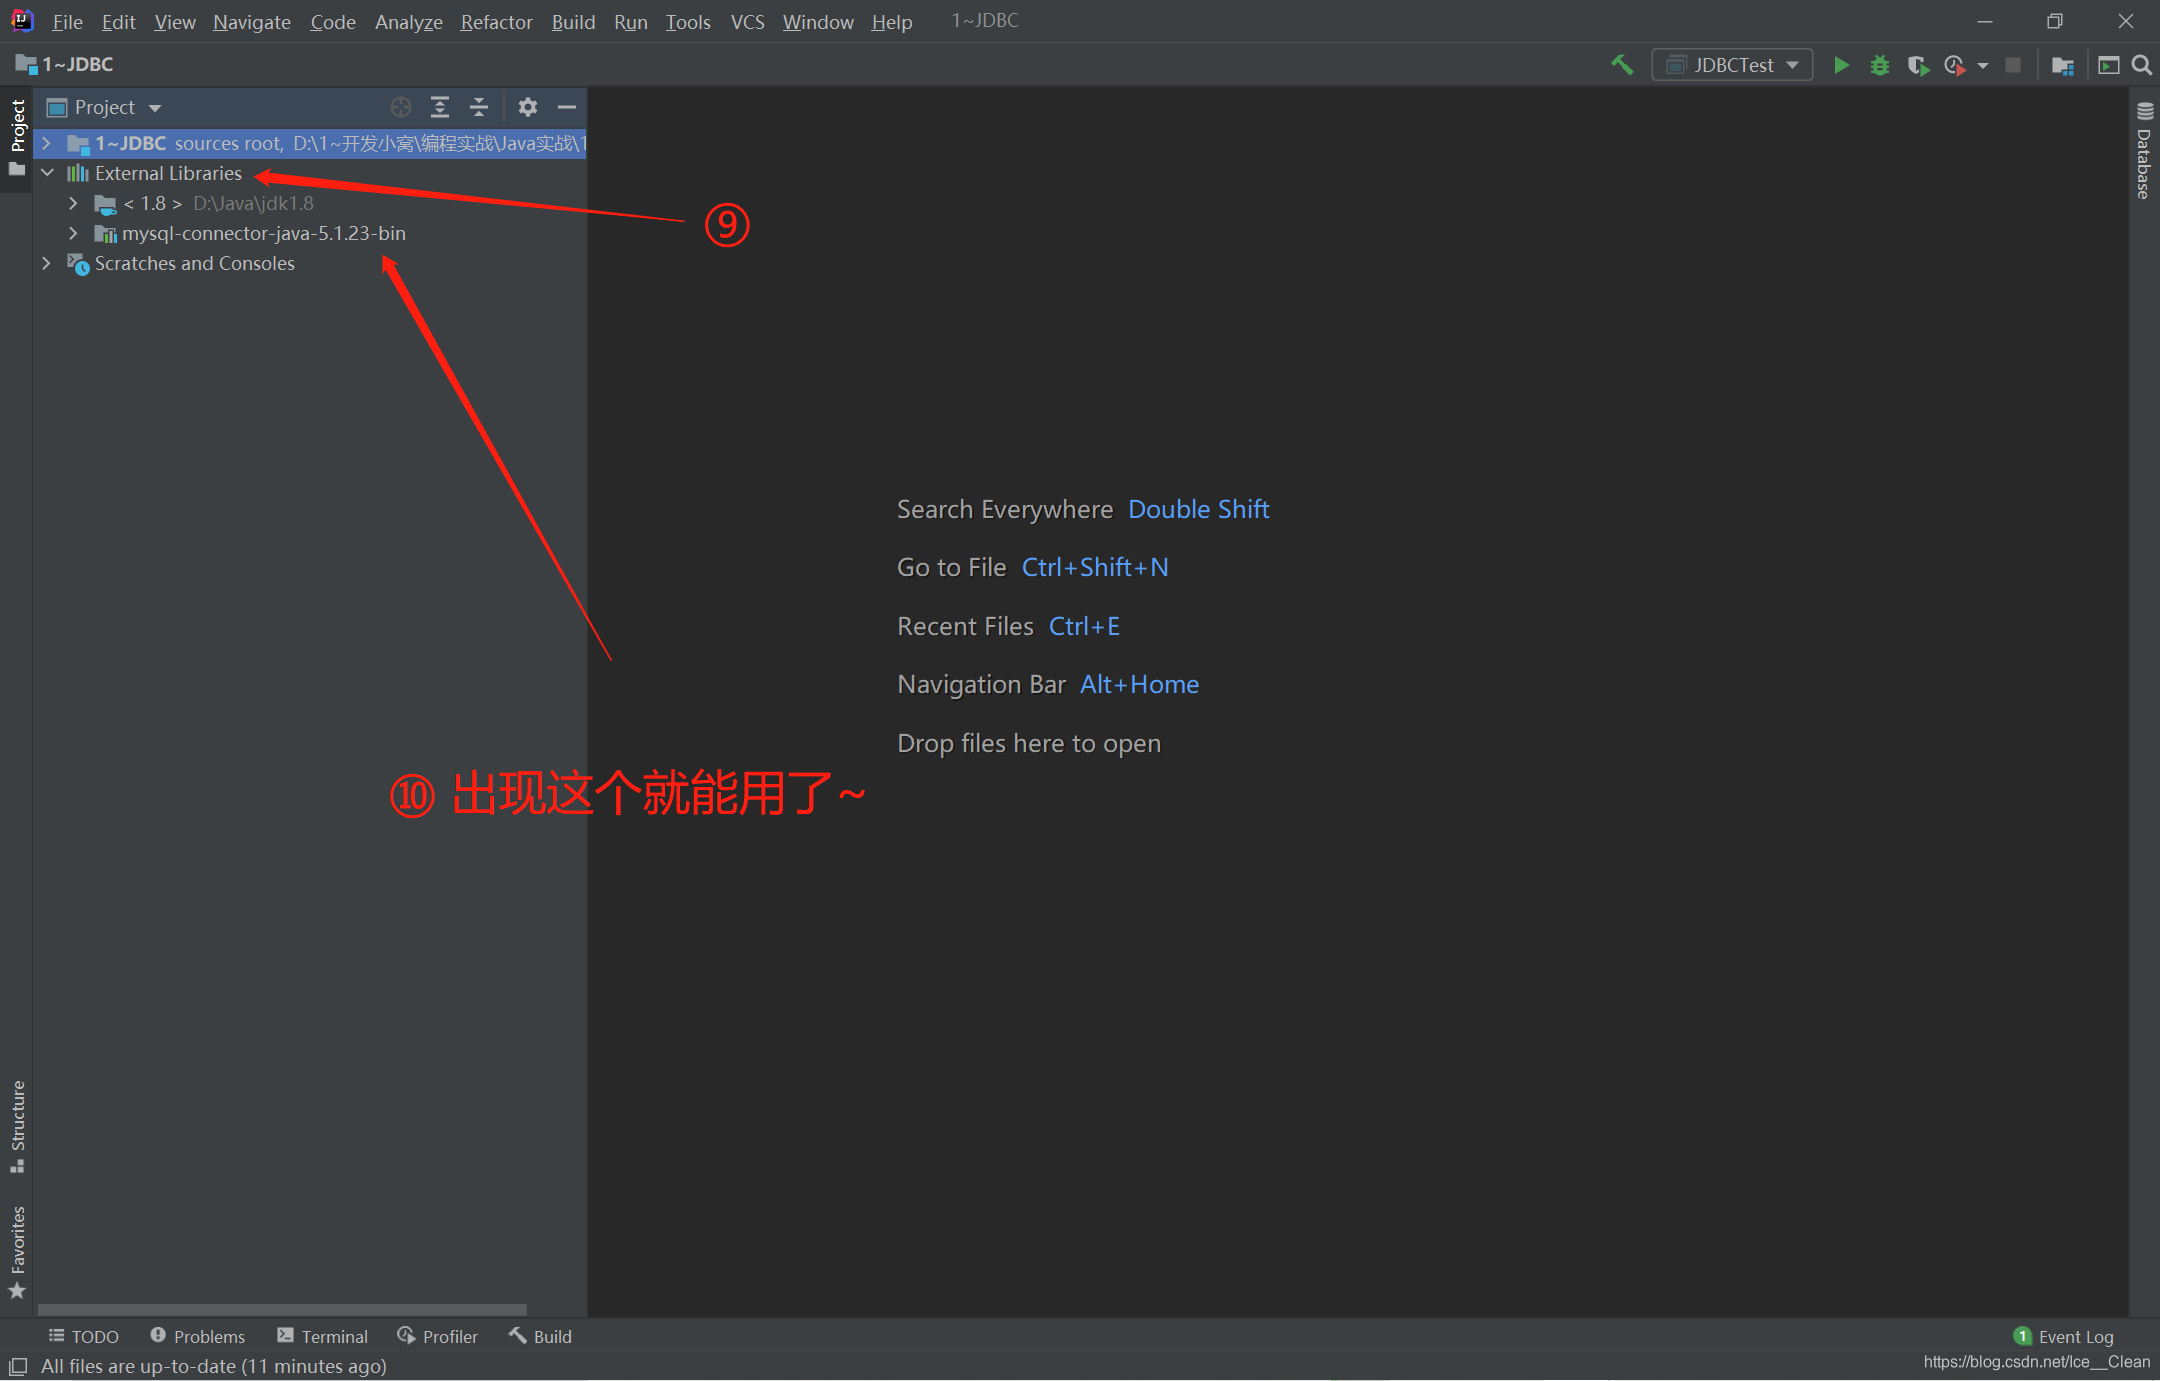Image resolution: width=2160 pixels, height=1381 pixels.
Task: Select mysql-connector-java-5.1.23-bin library
Action: [310, 233]
